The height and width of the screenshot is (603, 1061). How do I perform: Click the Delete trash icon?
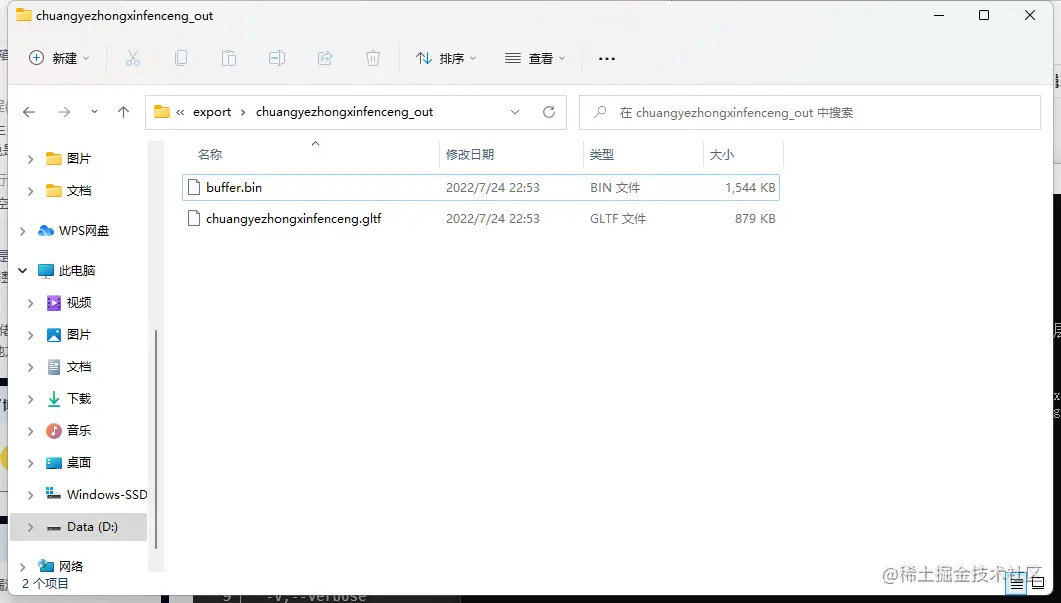(x=373, y=58)
